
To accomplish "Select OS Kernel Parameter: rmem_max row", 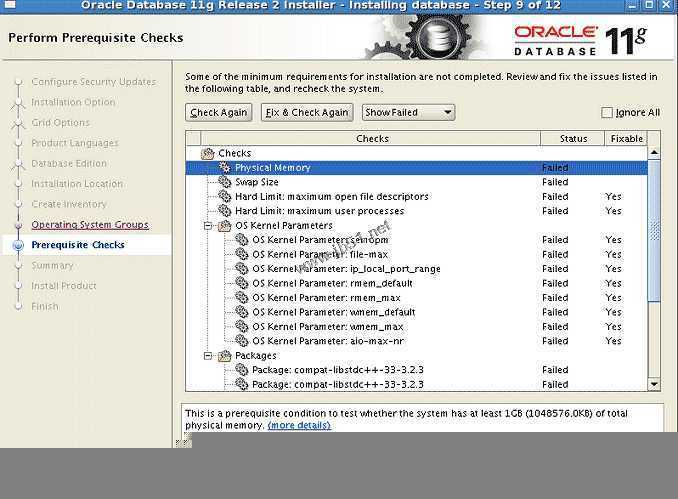I will click(416, 297).
